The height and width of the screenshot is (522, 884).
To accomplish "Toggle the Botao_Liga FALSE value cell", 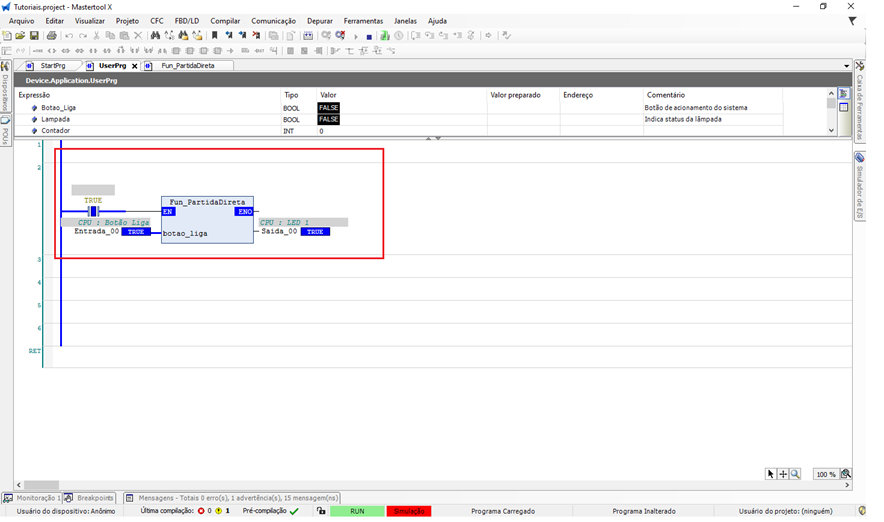I will click(x=328, y=107).
